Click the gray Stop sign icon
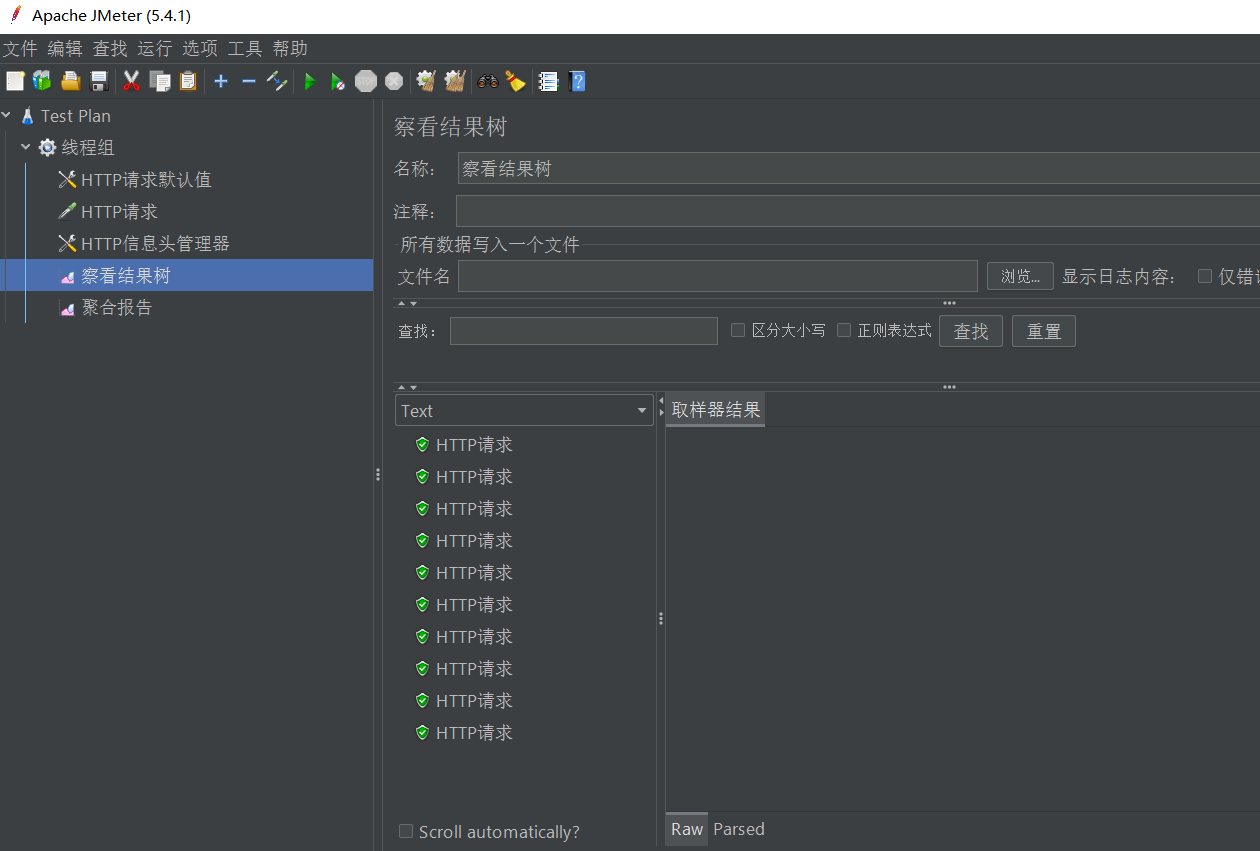1260x851 pixels. tap(366, 81)
